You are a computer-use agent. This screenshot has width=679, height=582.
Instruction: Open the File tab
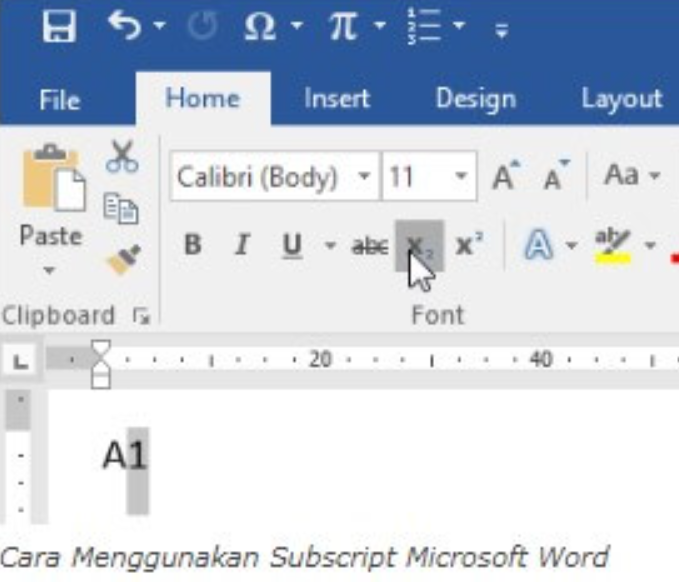click(x=60, y=100)
